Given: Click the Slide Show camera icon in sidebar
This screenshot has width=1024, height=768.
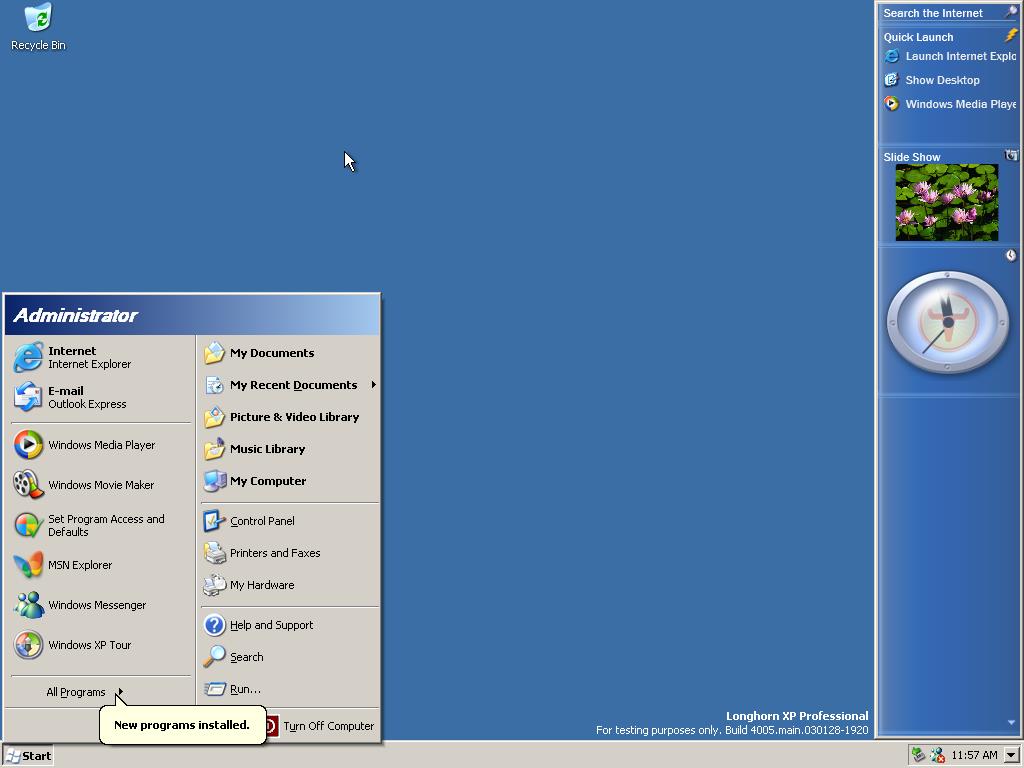Looking at the screenshot, I should click(x=1011, y=155).
